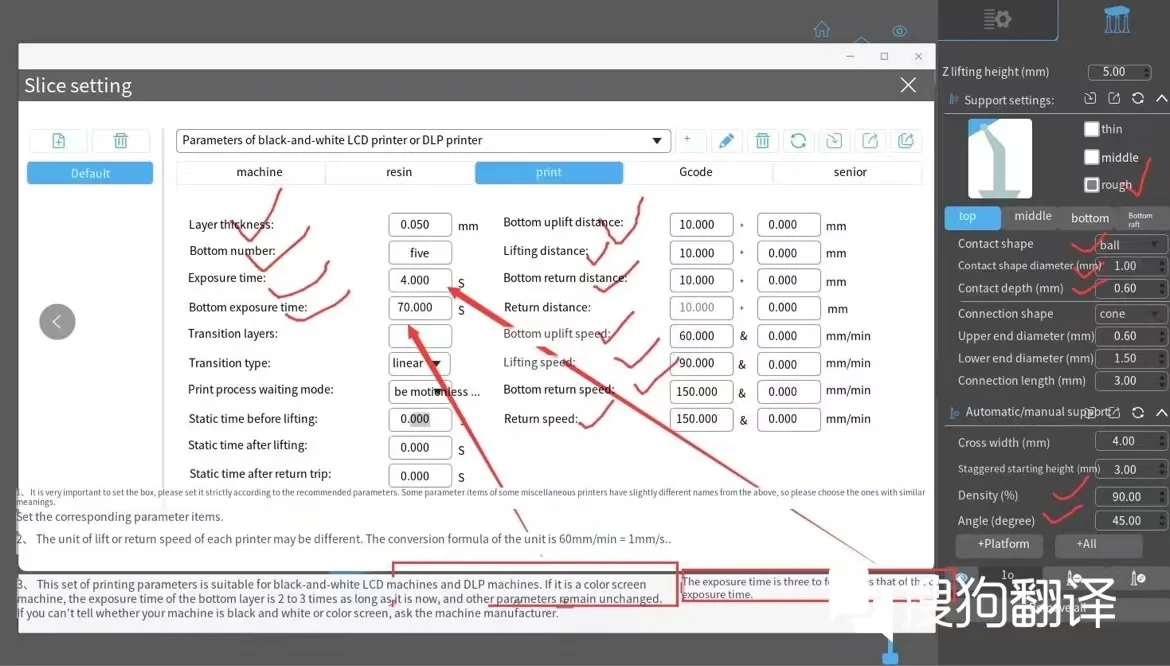Switch to the senior tab
This screenshot has height=666, width=1170.
850,172
